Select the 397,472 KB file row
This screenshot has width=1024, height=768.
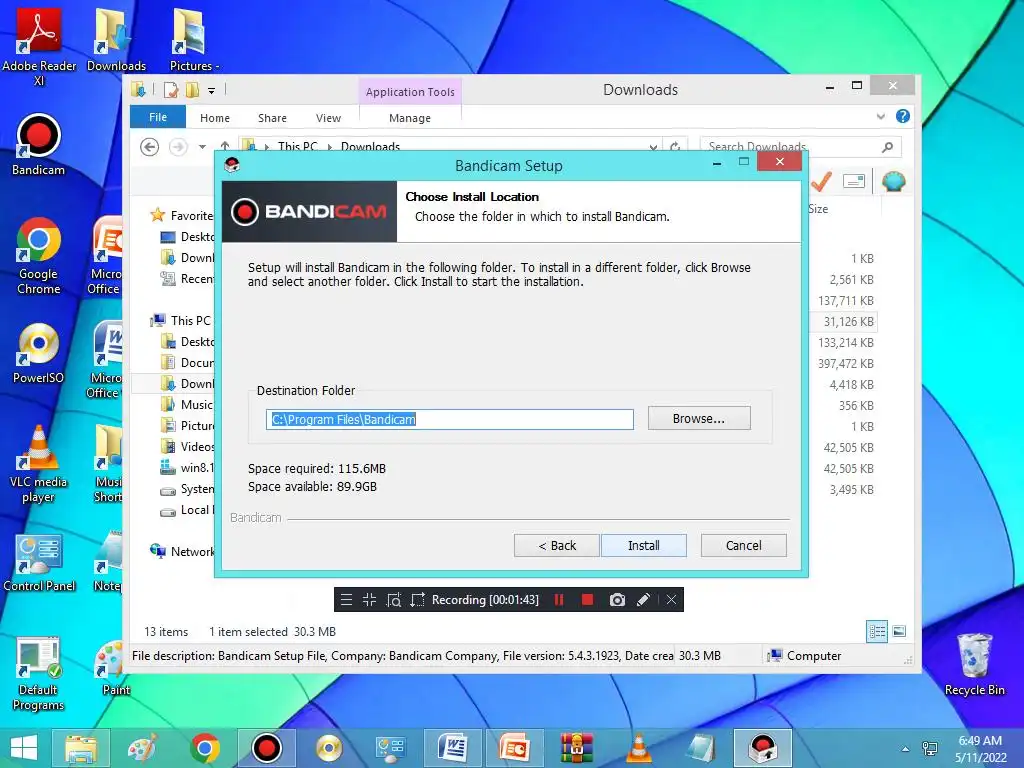point(844,363)
